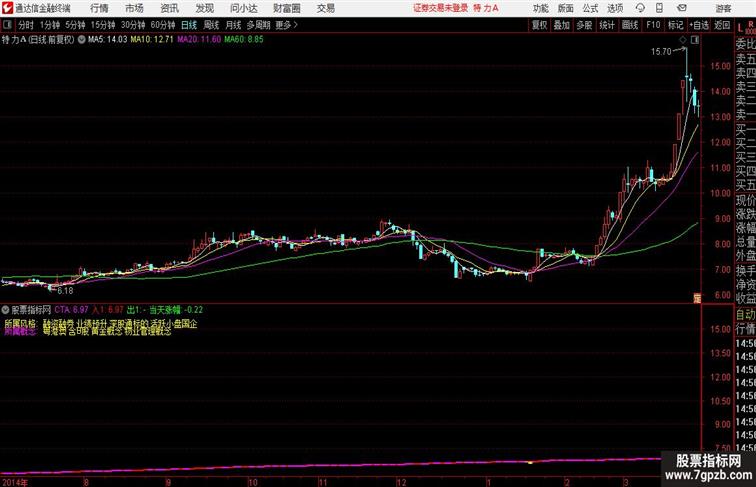
Task: Select the 行情 tab in side panel
Action: click(745, 329)
